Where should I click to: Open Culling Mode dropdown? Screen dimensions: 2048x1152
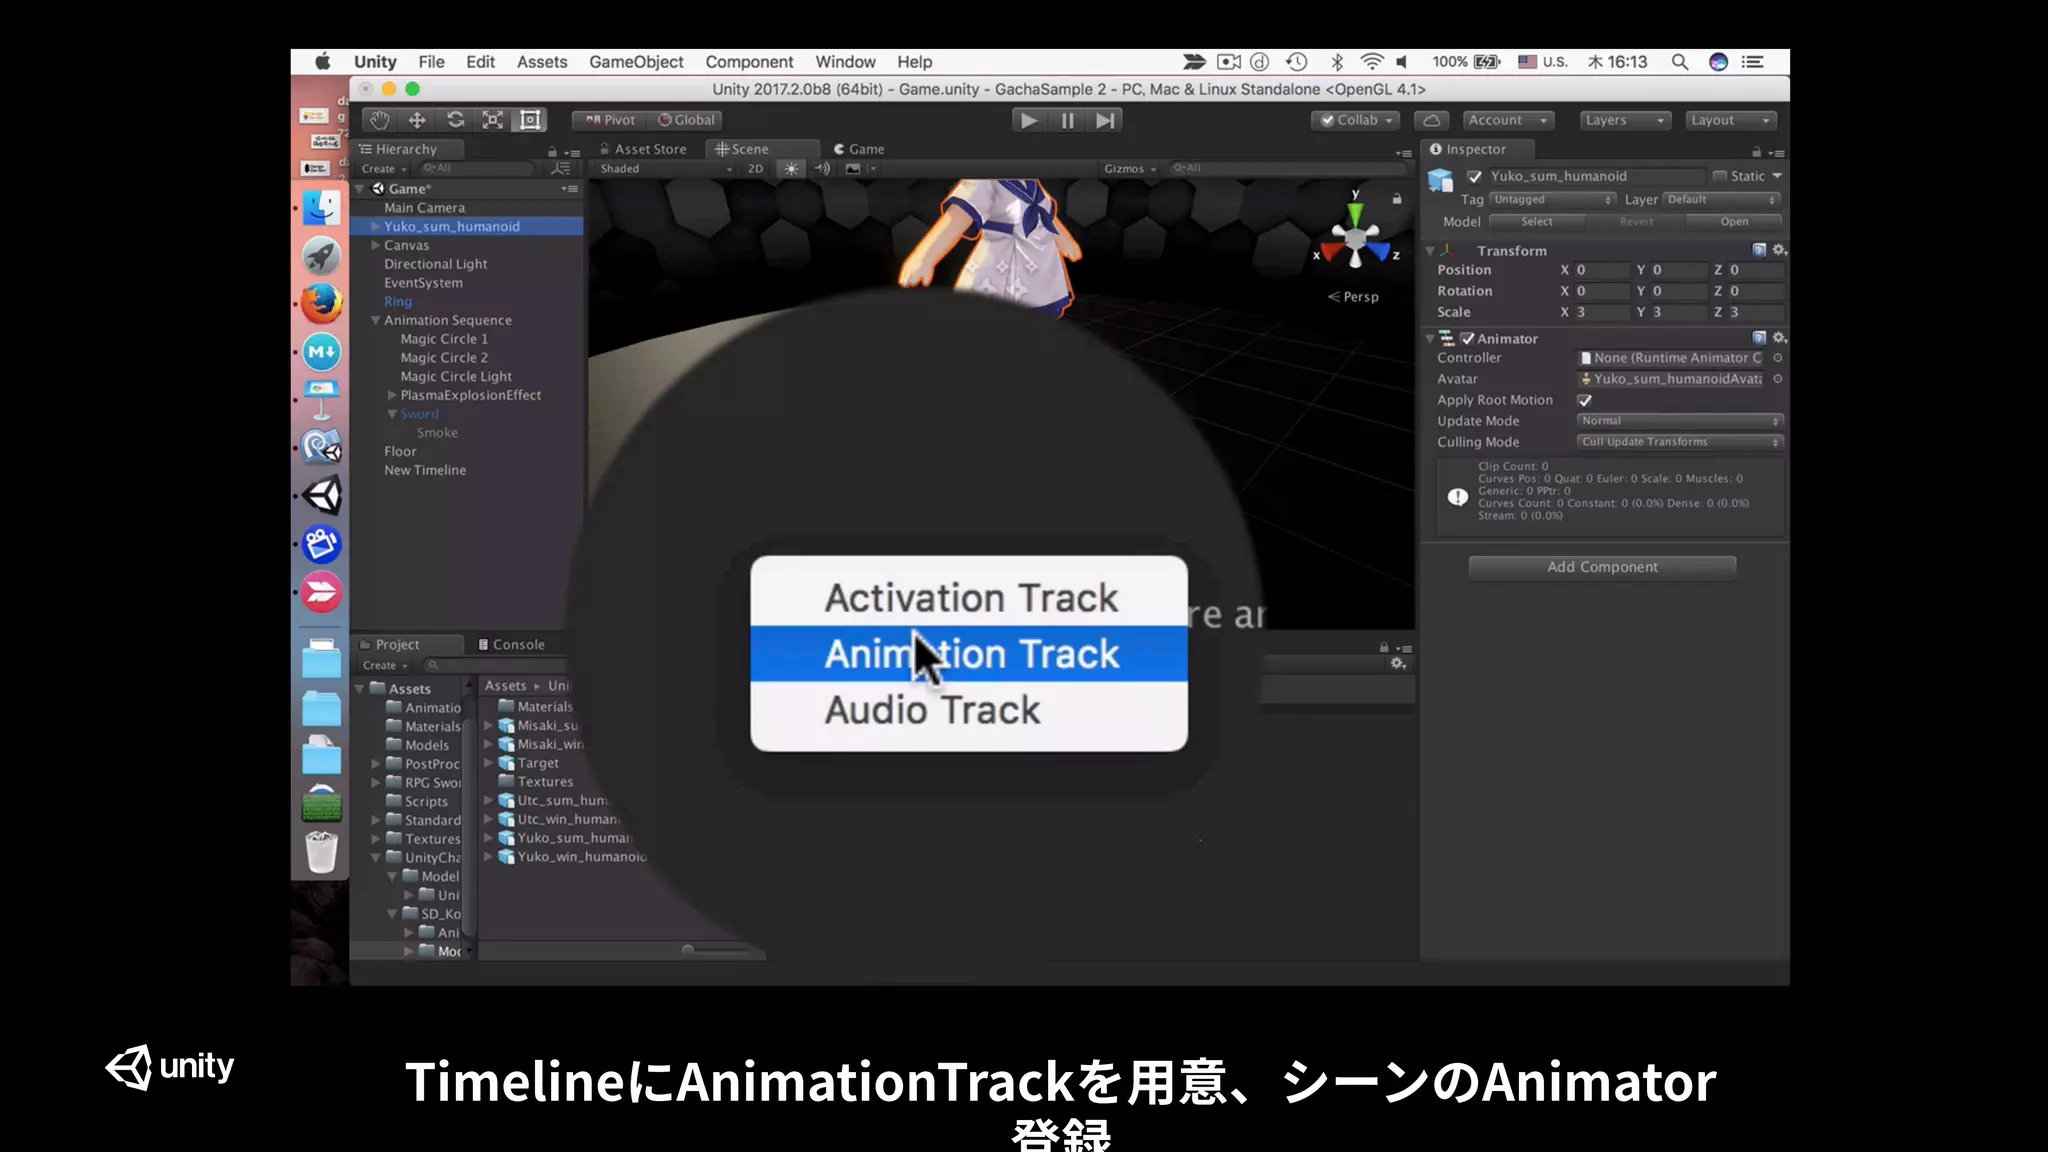[x=1680, y=442]
